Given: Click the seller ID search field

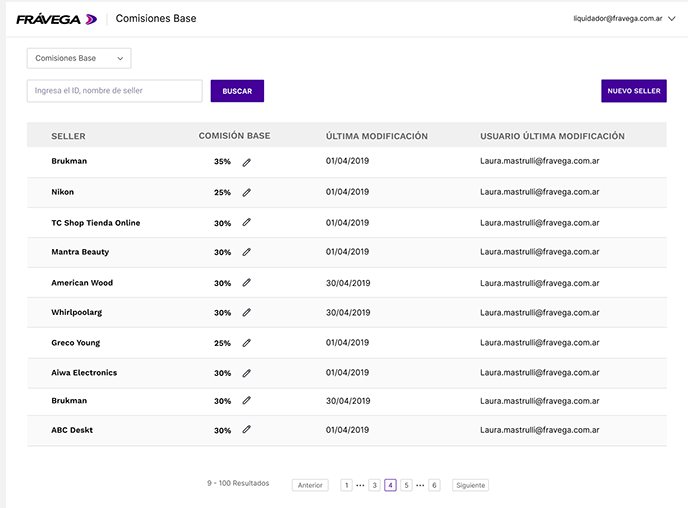Looking at the screenshot, I should 115,91.
